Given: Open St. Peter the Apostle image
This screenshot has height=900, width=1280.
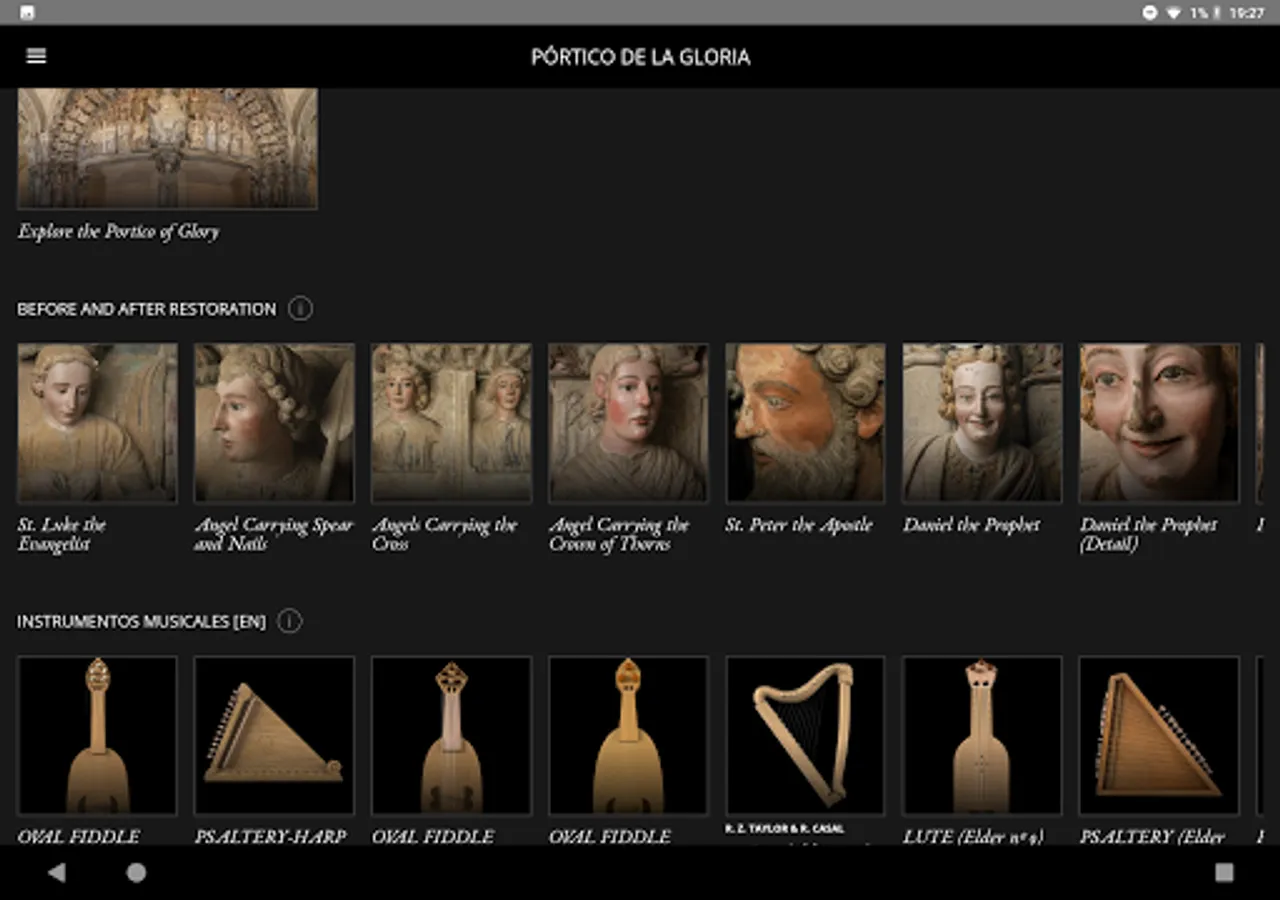Looking at the screenshot, I should tap(805, 423).
